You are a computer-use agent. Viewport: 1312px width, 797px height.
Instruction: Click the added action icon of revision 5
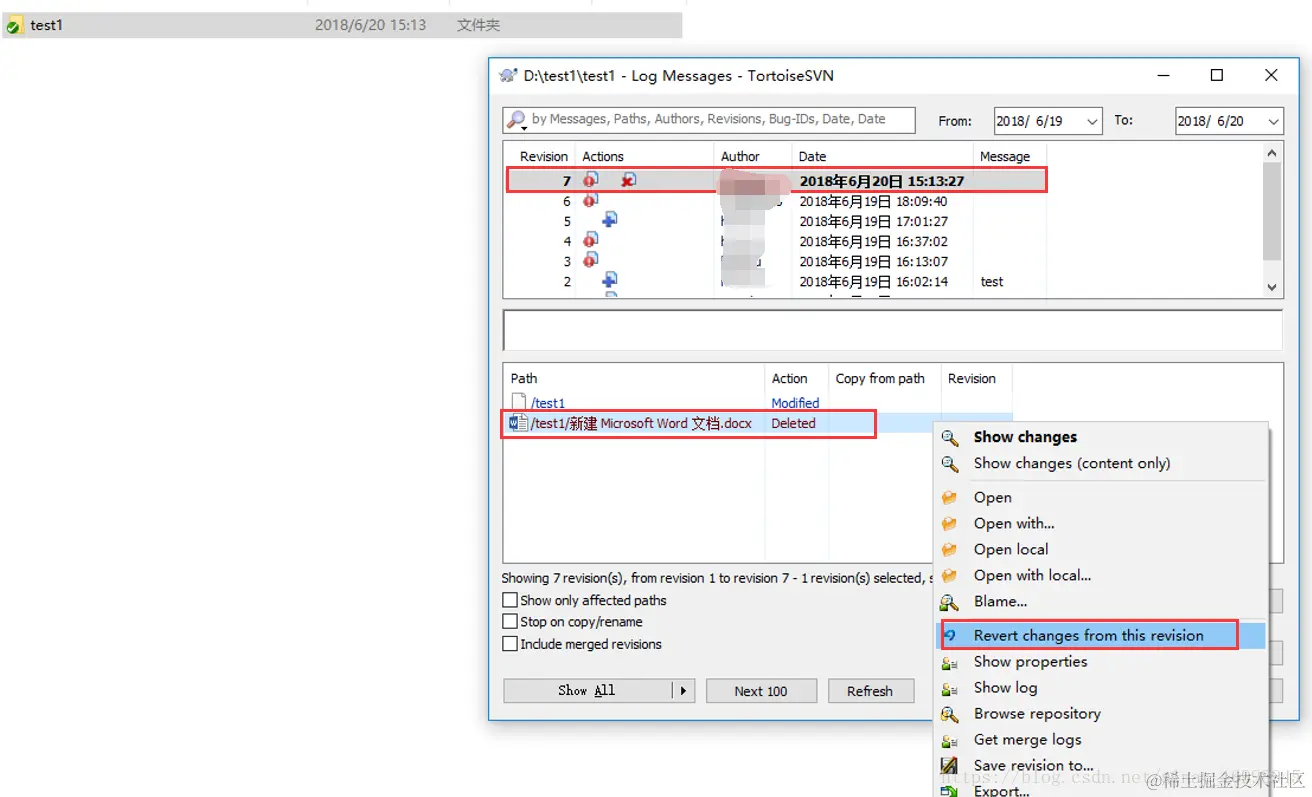click(x=609, y=220)
